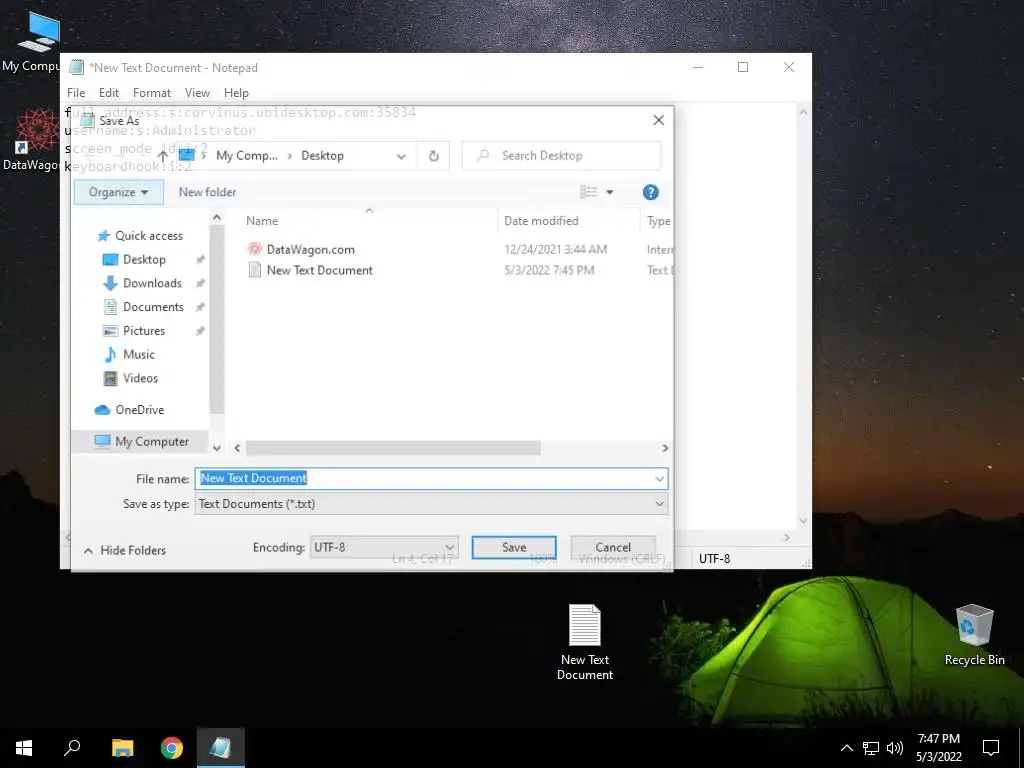Click the Desktop breadcrumb in address bar

pyautogui.click(x=322, y=155)
